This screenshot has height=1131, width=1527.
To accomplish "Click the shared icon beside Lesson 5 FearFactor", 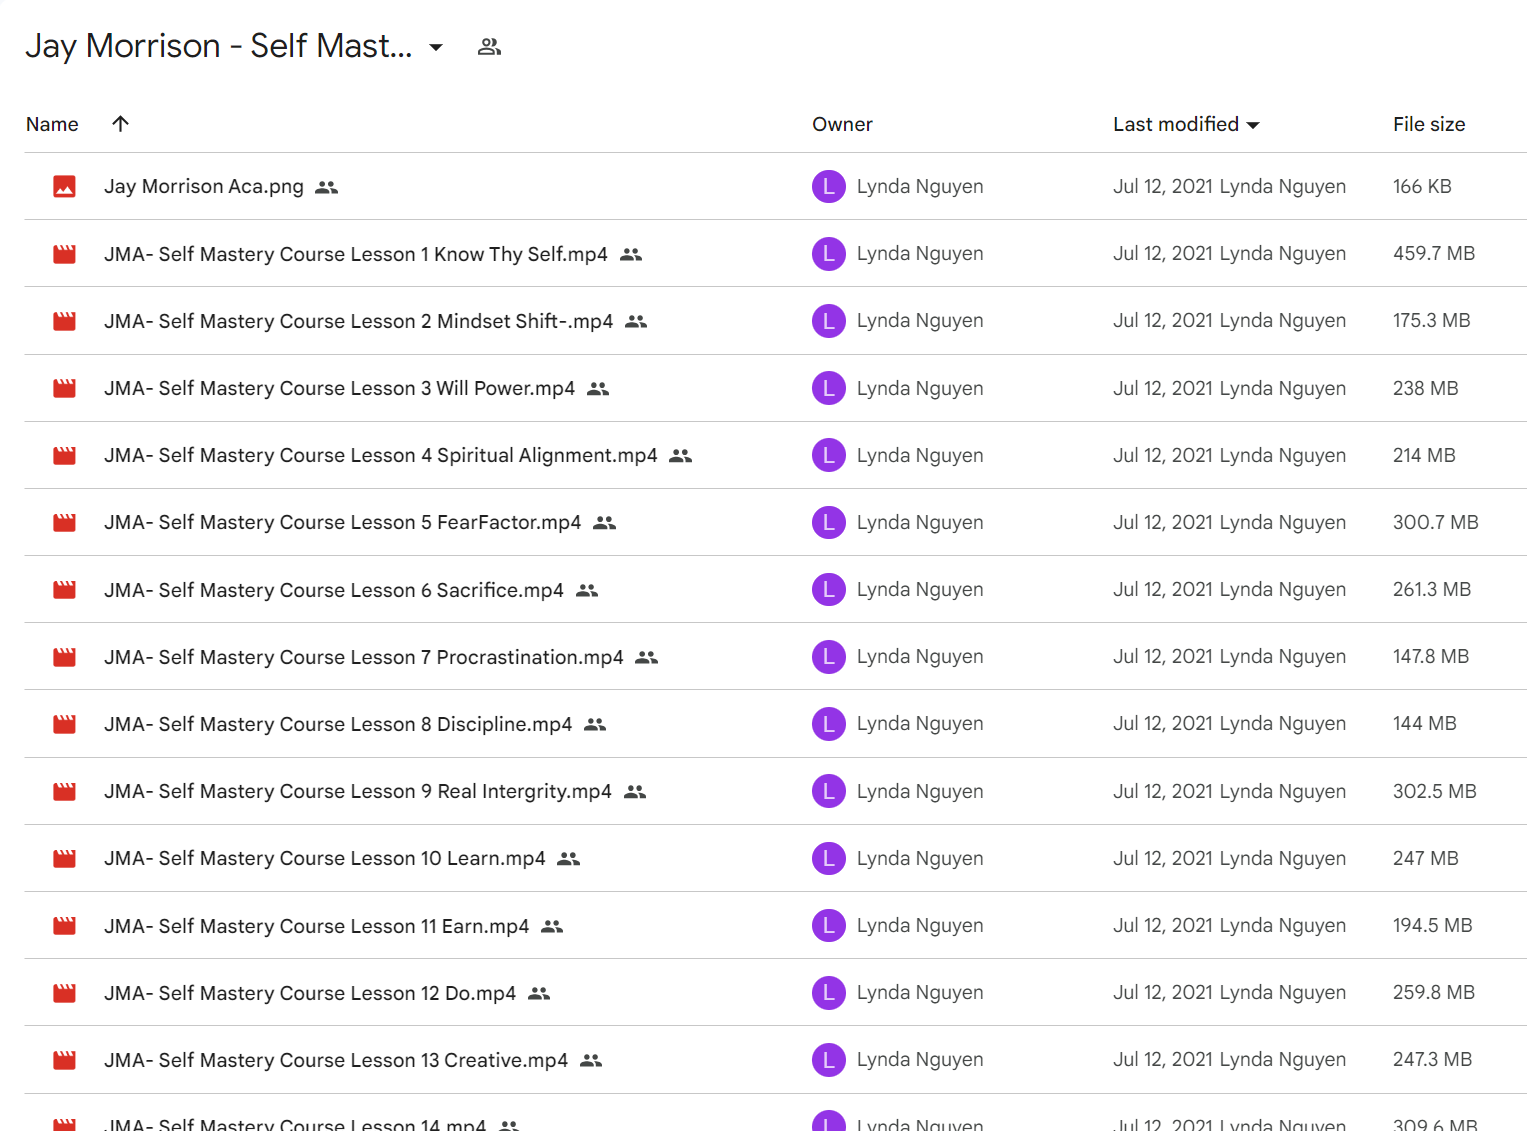I will 605,522.
